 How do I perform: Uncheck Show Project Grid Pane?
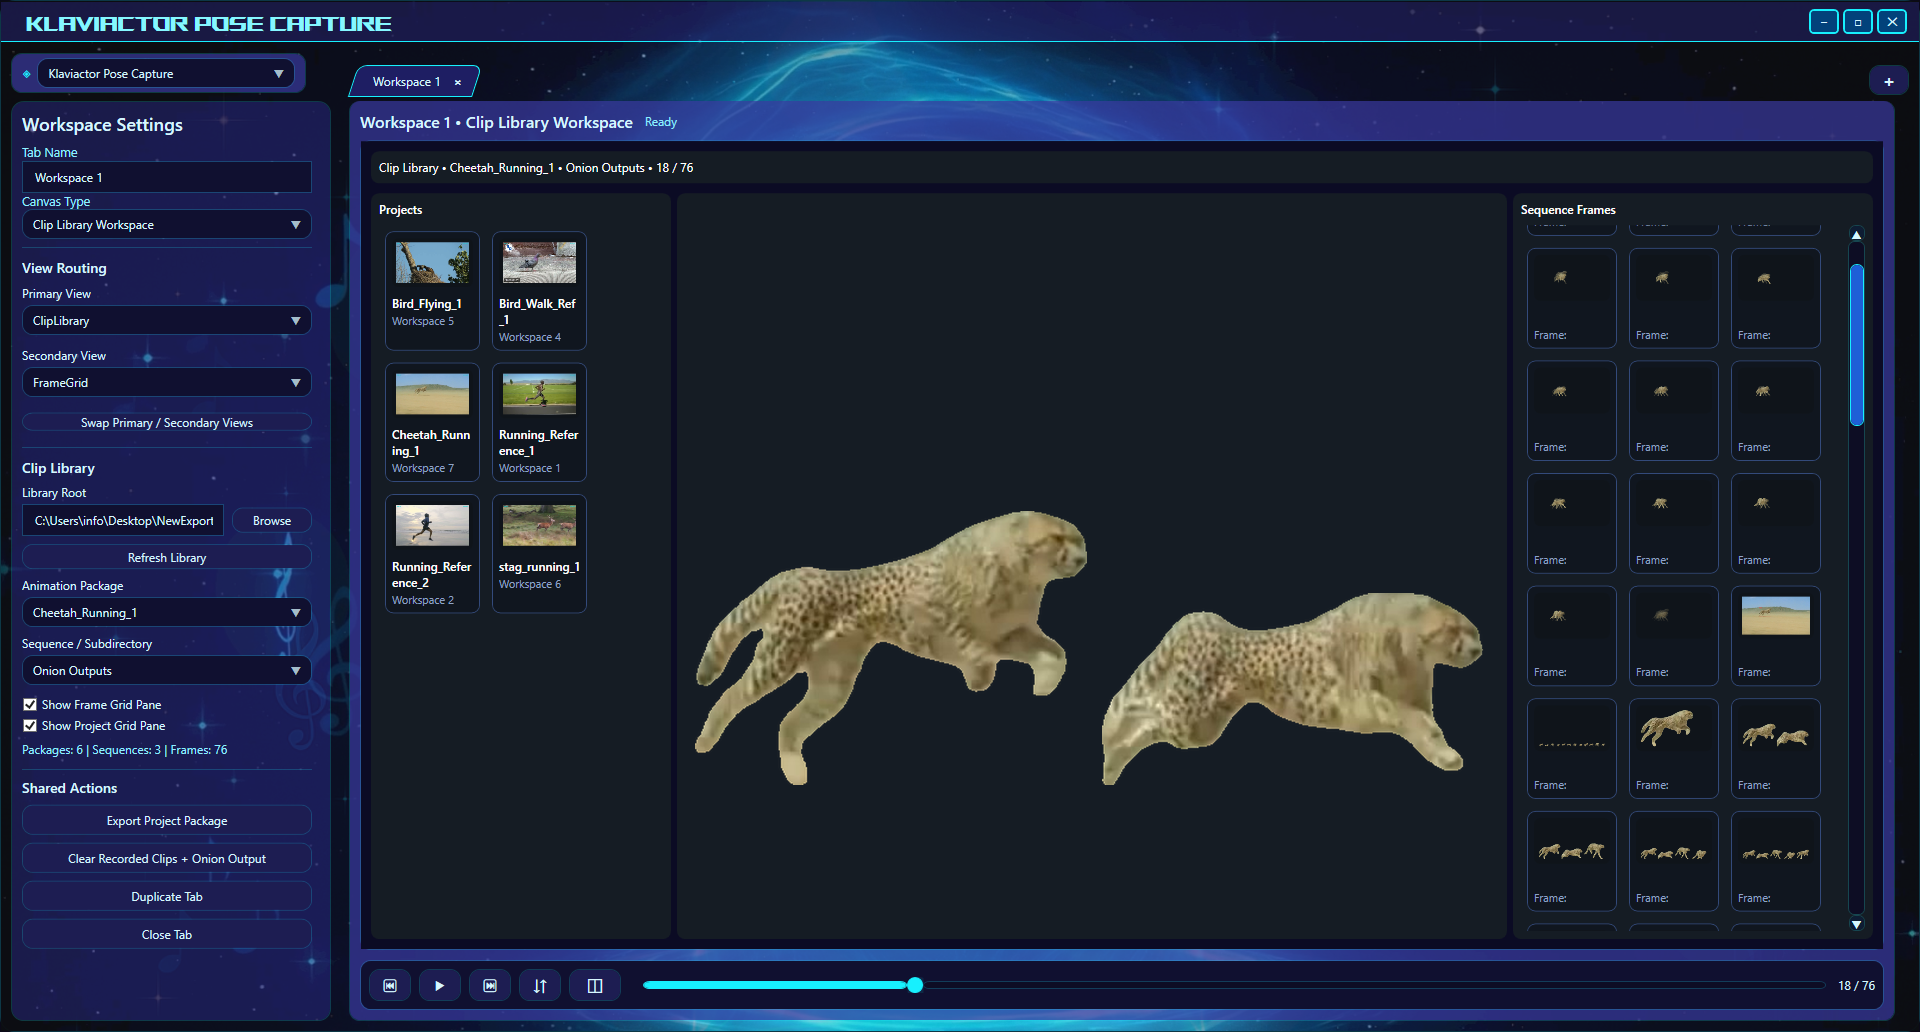(x=30, y=726)
